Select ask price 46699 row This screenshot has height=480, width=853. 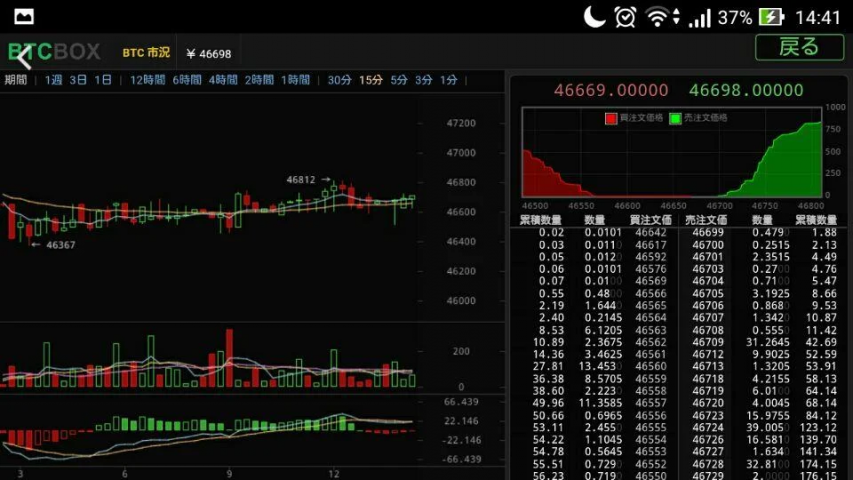point(708,232)
